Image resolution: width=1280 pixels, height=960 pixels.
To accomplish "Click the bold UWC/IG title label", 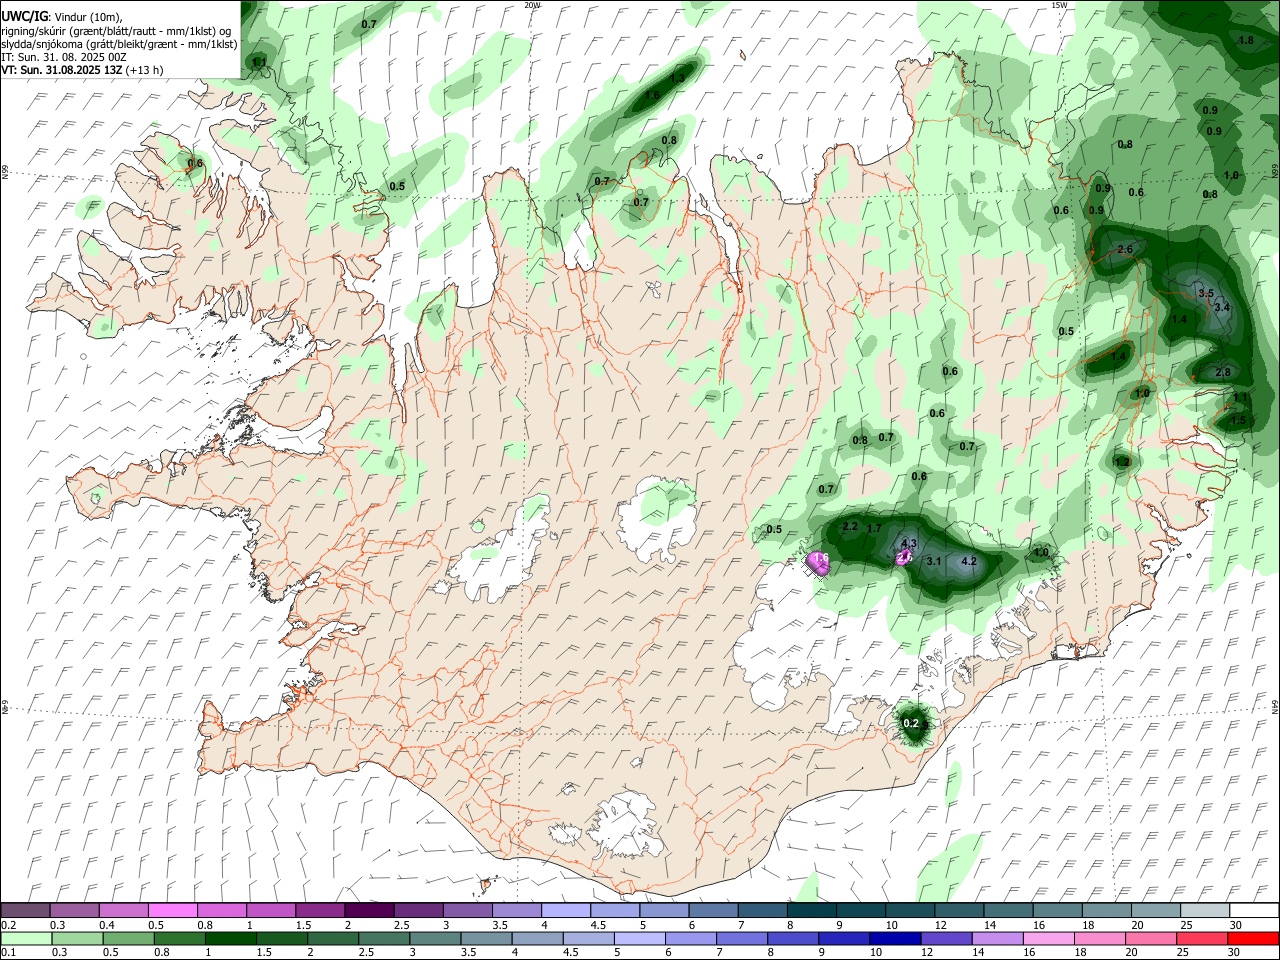I will (x=24, y=17).
